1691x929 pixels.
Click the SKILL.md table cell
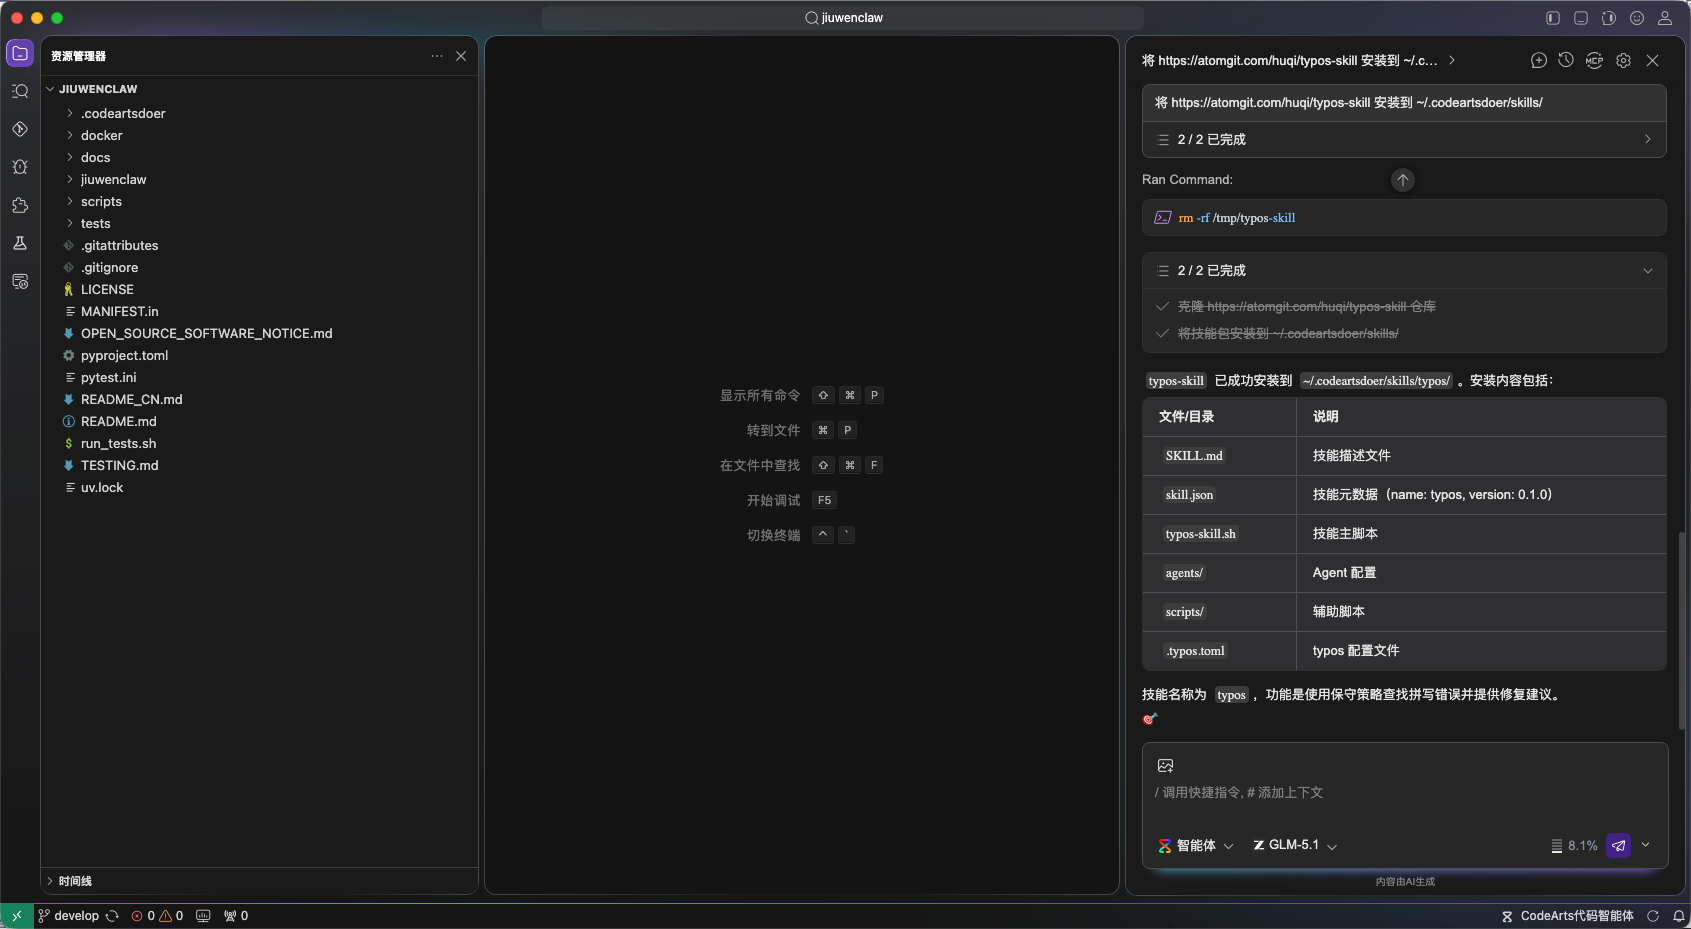1220,456
